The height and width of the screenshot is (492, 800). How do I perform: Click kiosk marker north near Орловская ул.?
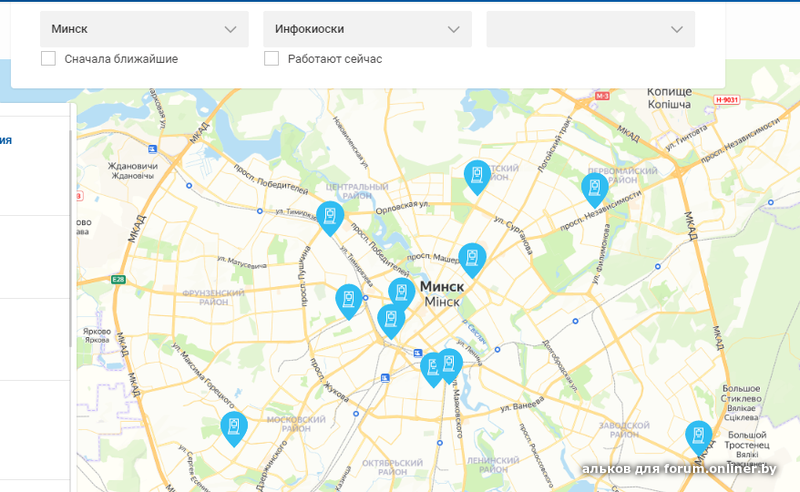point(478,177)
